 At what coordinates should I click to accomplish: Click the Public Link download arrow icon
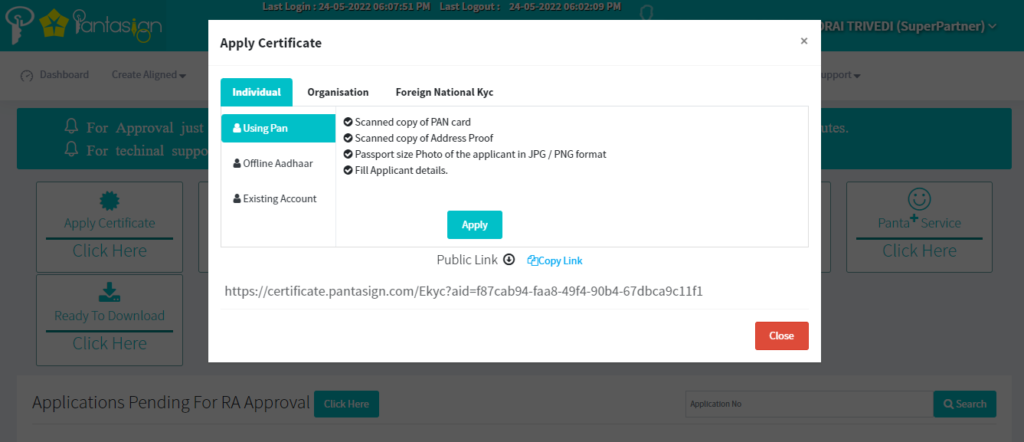509,260
